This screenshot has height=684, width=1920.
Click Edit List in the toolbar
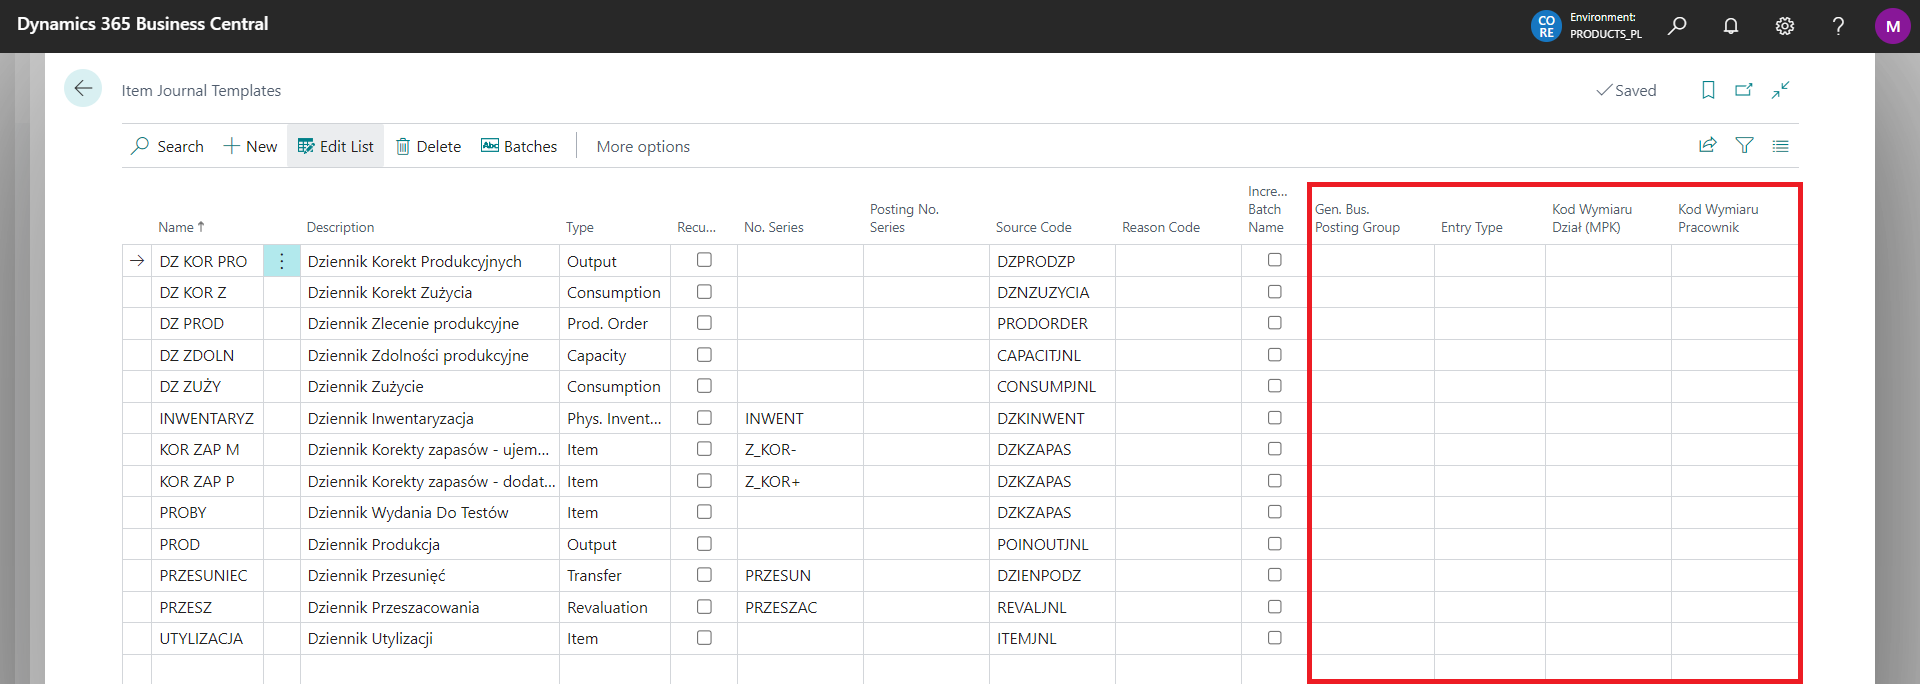pyautogui.click(x=336, y=146)
